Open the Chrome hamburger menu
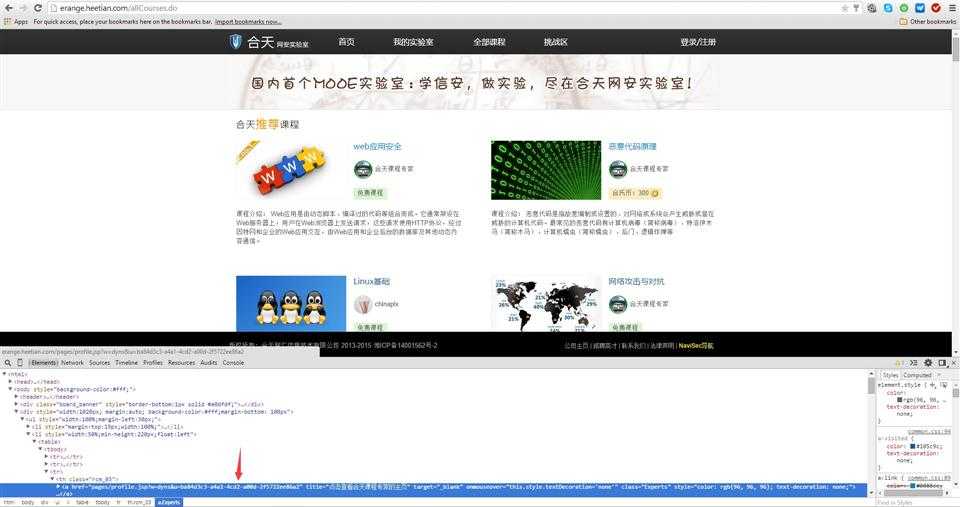Screen dimensions: 960x507 (952, 8)
